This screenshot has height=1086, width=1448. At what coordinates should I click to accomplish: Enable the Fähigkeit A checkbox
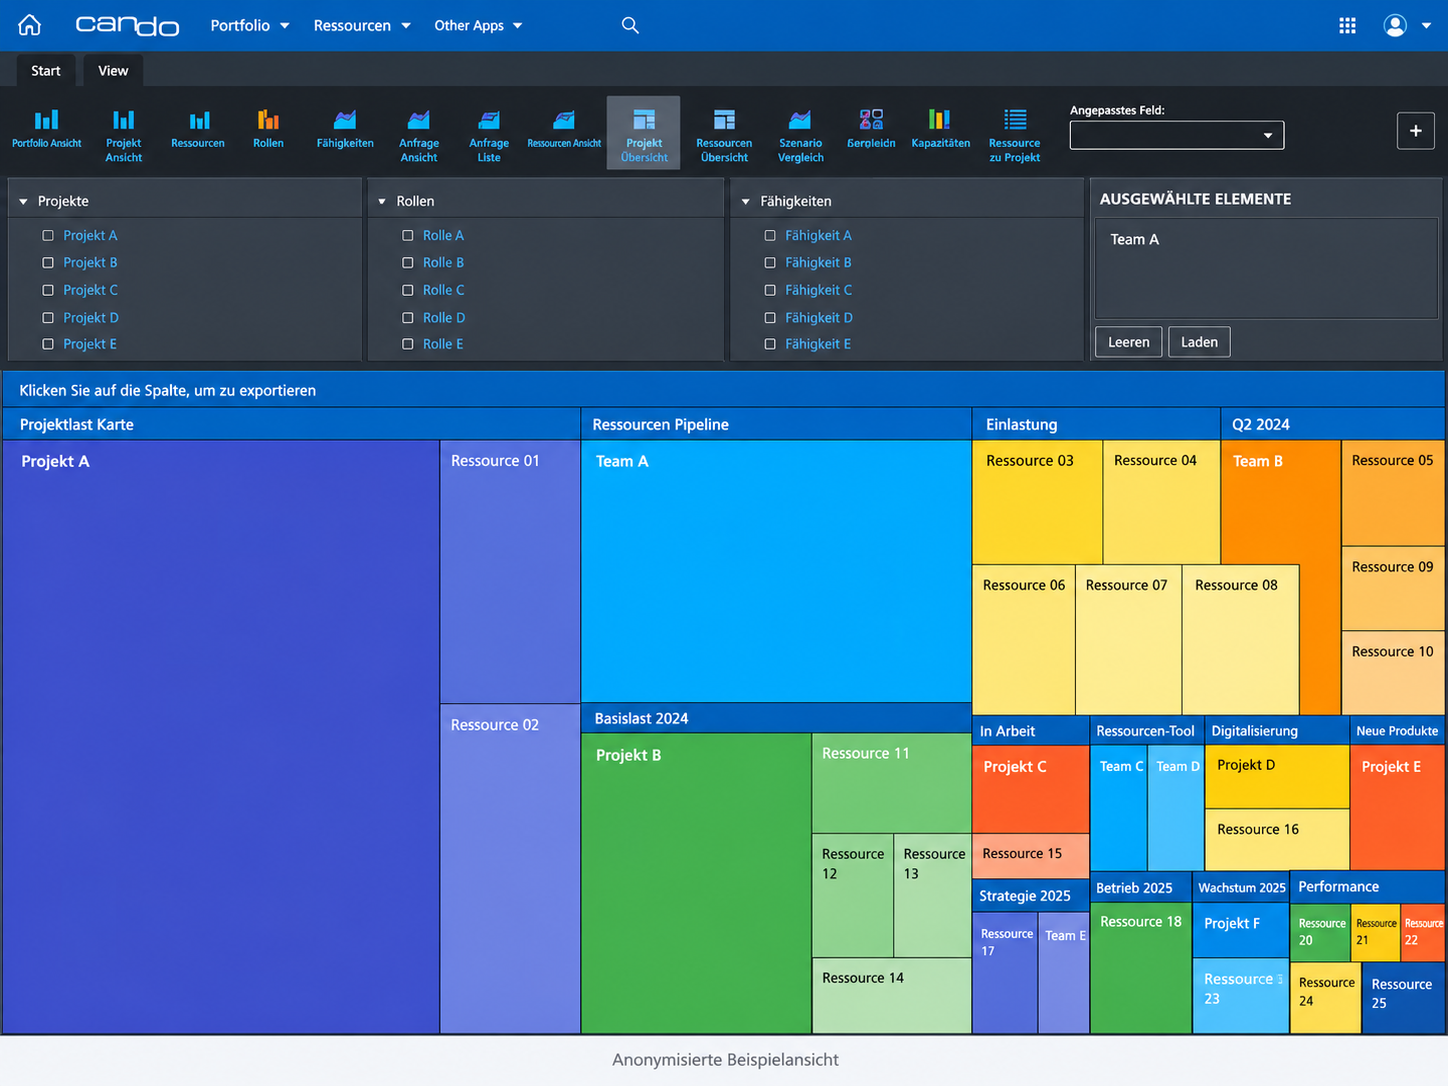[770, 235]
